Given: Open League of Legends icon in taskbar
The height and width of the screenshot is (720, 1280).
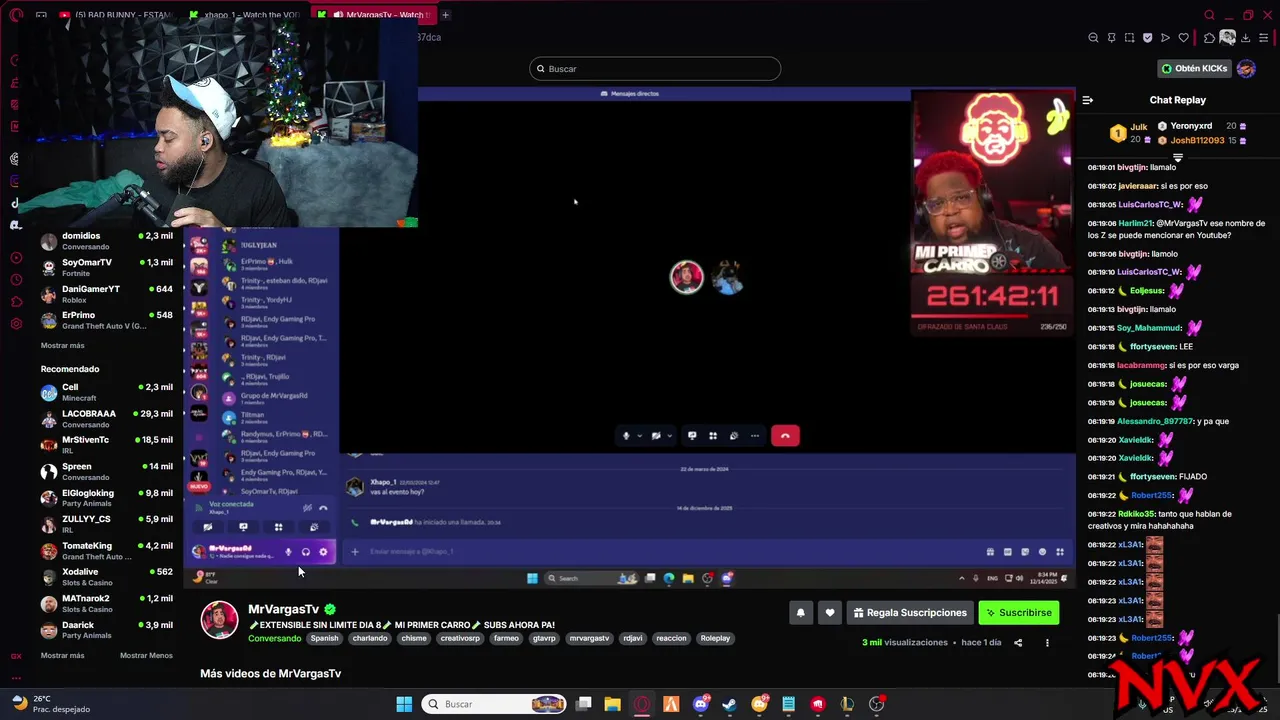Looking at the screenshot, I should [x=847, y=704].
